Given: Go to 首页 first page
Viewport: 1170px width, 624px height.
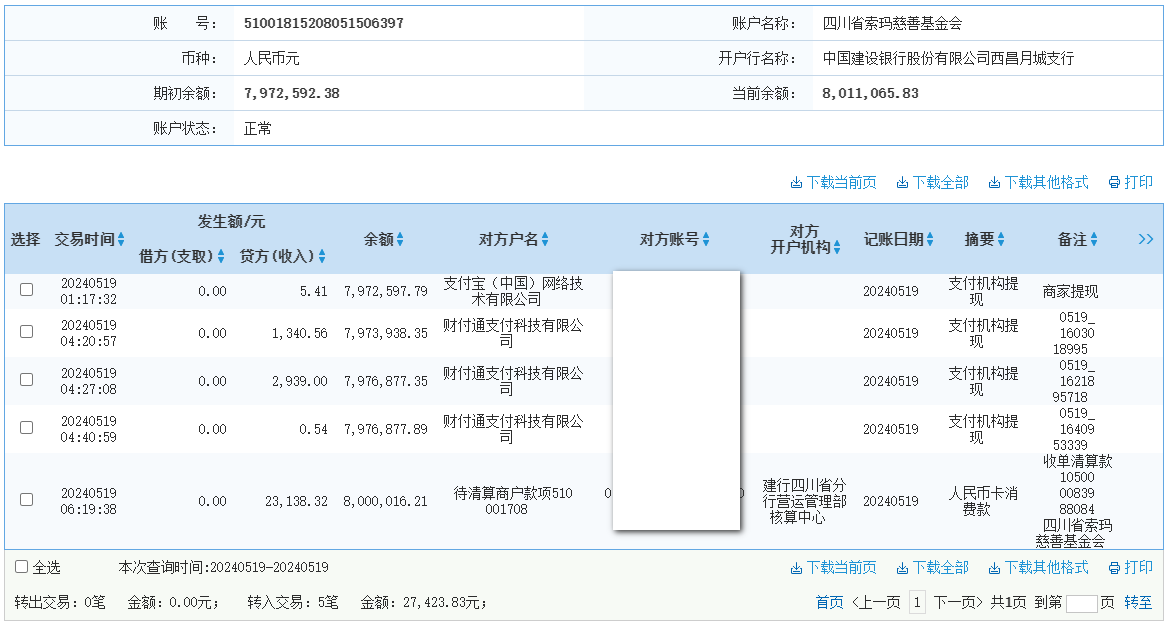Looking at the screenshot, I should point(829,602).
